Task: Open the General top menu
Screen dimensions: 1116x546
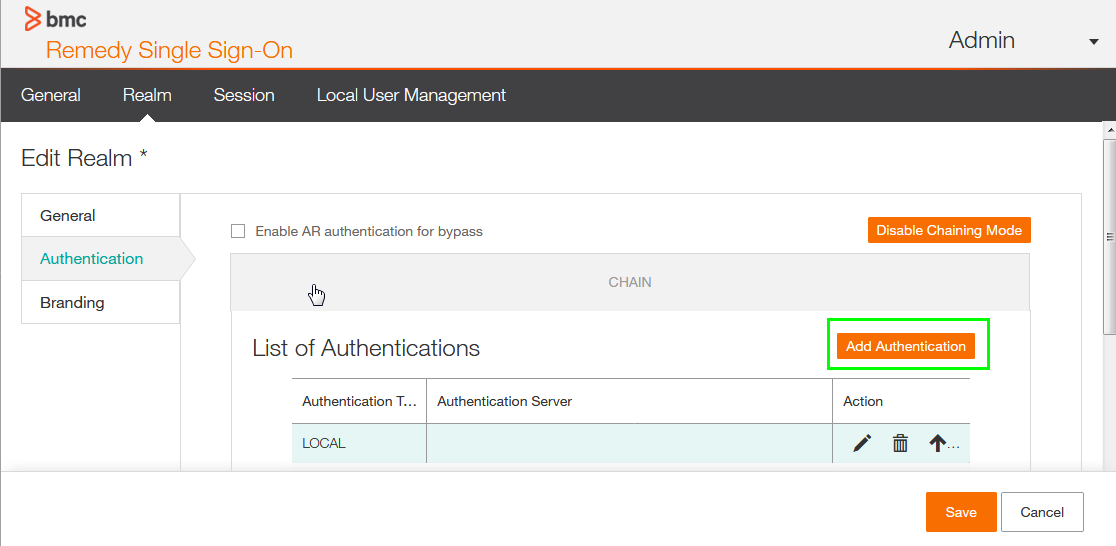Action: coord(51,95)
